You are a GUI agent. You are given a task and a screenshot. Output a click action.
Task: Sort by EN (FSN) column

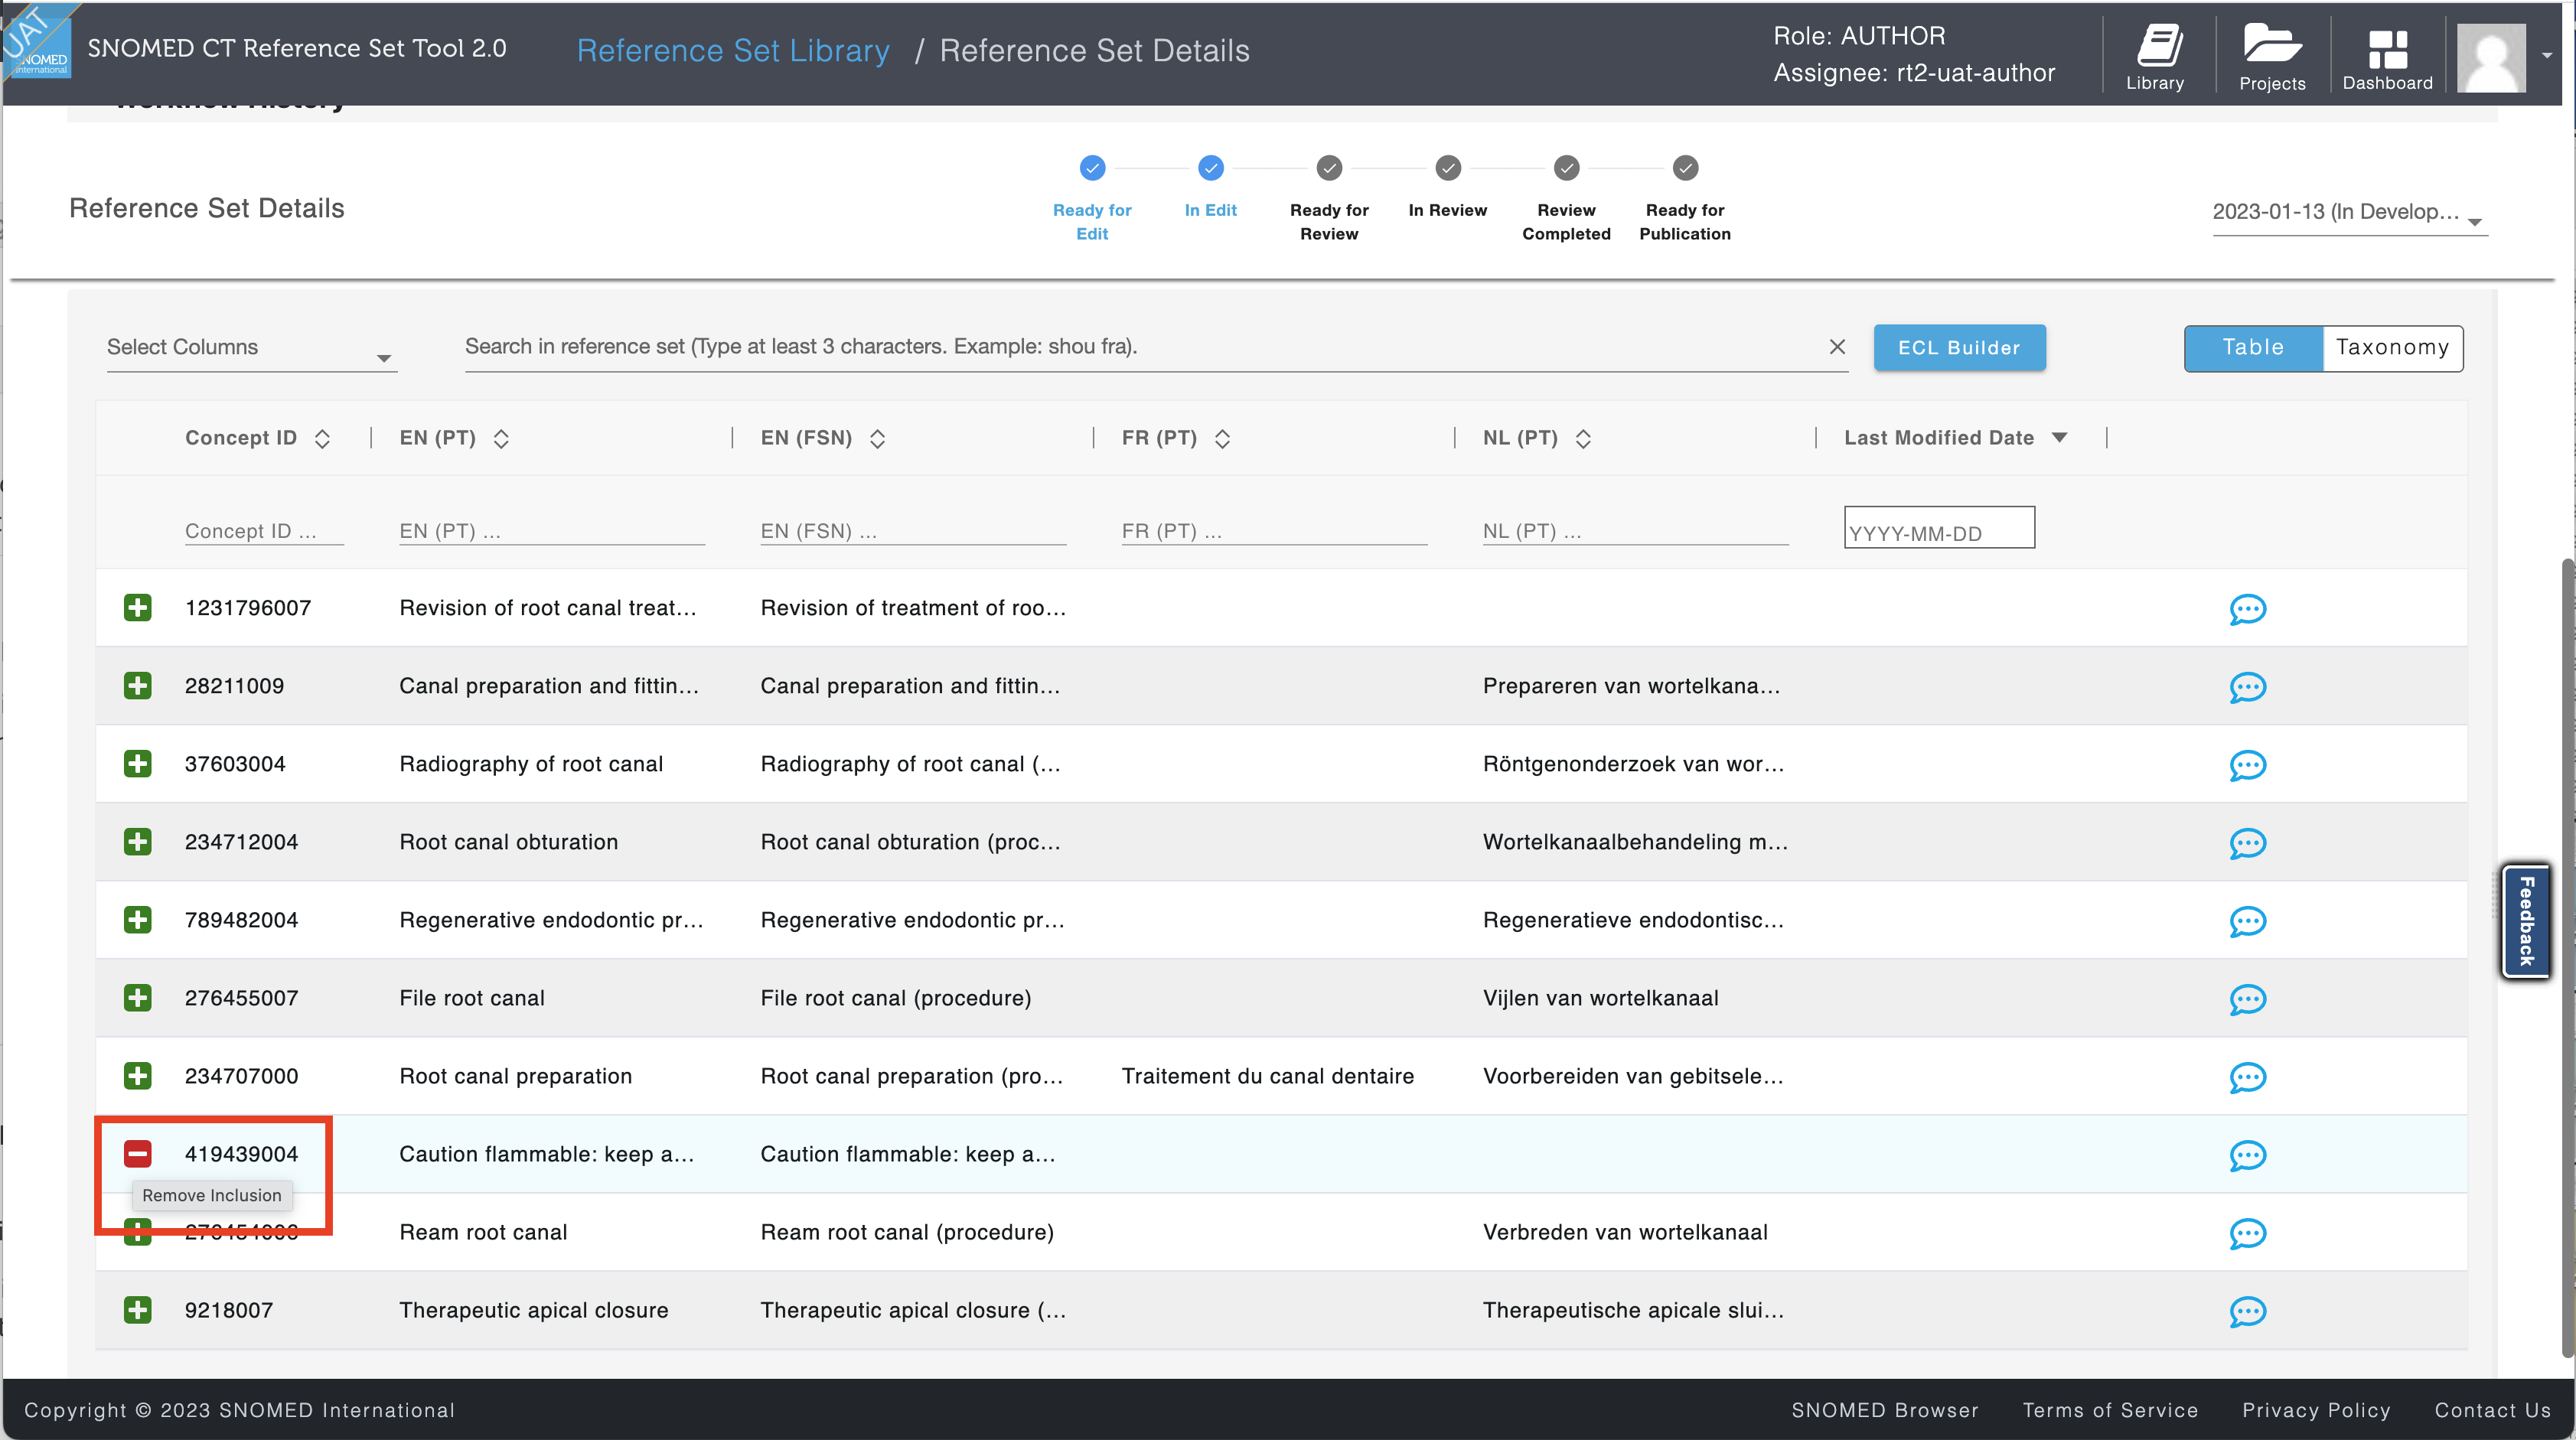[x=877, y=438]
